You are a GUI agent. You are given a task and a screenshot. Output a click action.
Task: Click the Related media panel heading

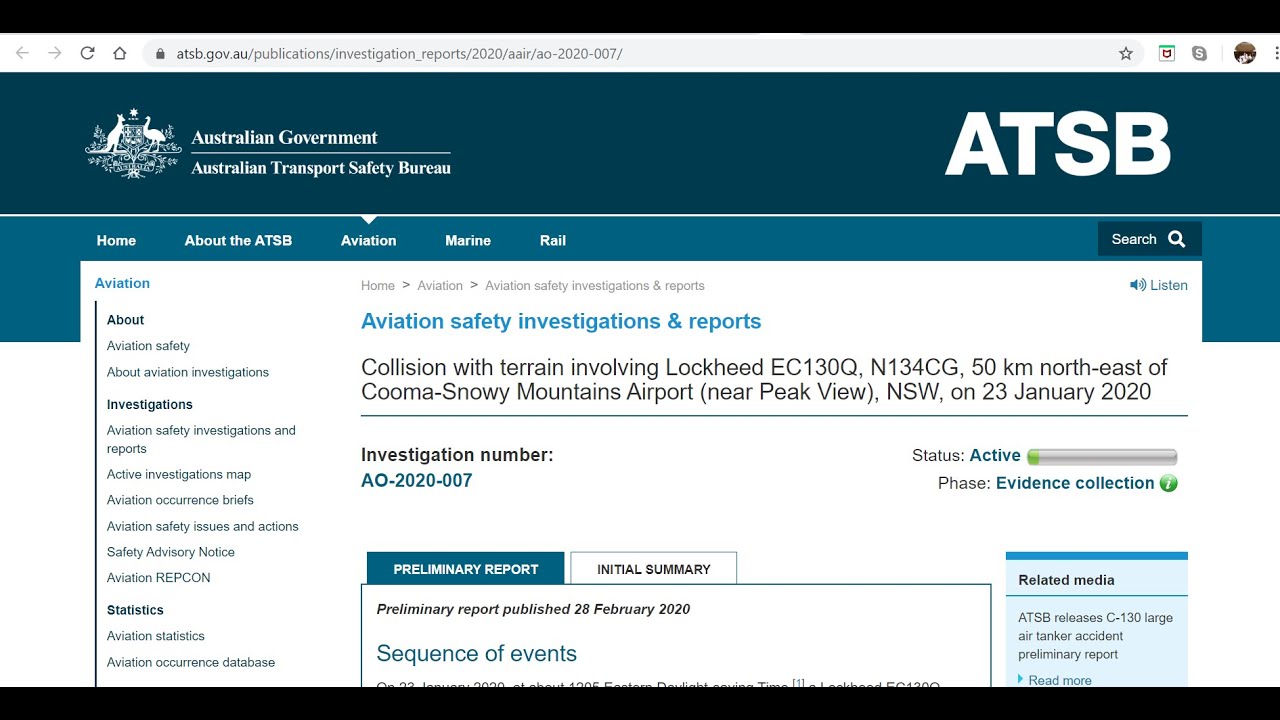(1066, 580)
